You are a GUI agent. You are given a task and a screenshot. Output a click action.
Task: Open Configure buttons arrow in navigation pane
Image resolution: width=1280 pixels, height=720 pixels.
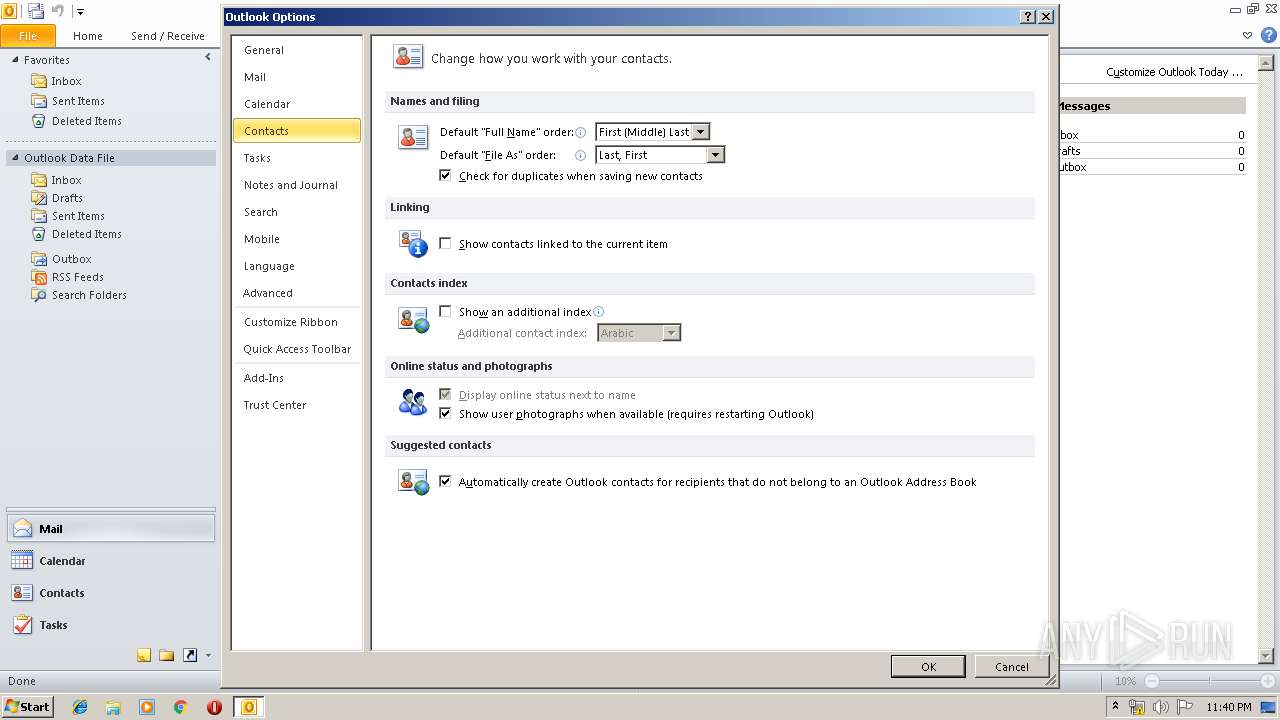(x=208, y=656)
